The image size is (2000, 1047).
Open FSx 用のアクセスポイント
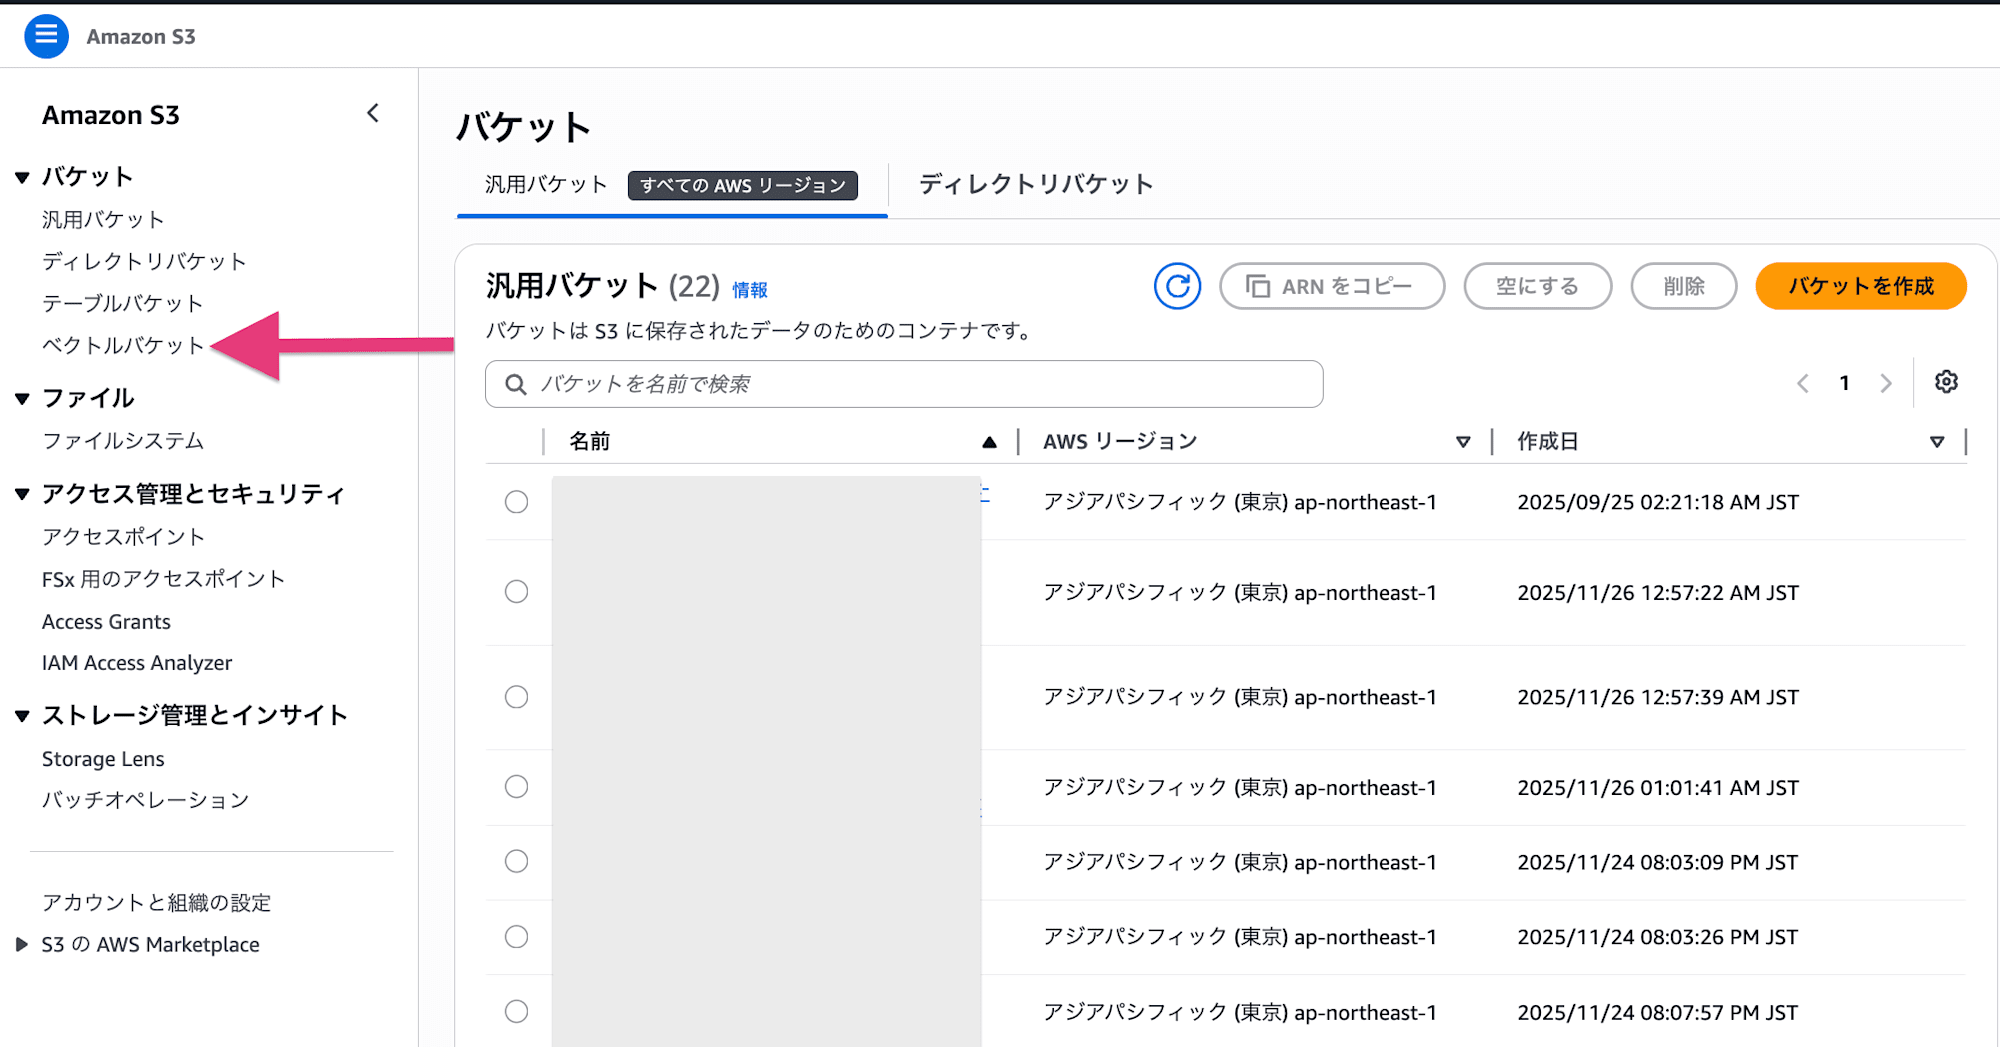(164, 579)
